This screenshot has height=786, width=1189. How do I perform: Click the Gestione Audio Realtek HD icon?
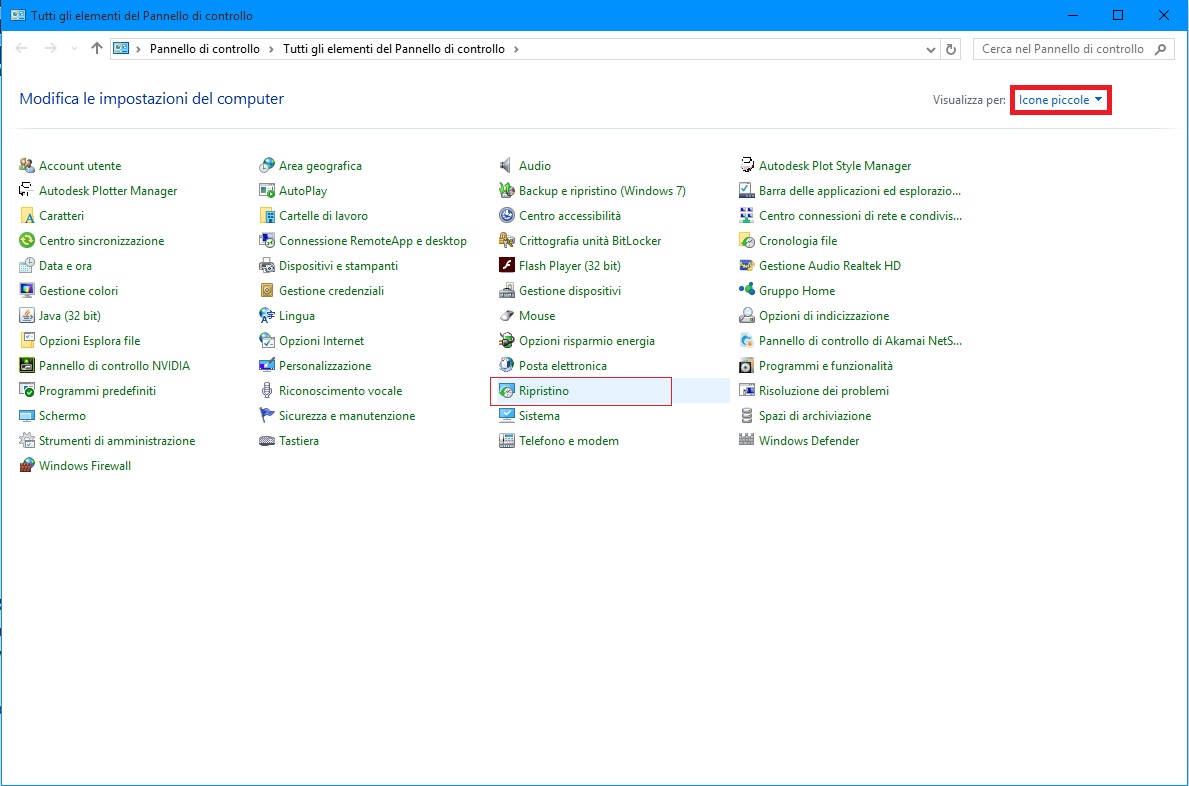(747, 266)
